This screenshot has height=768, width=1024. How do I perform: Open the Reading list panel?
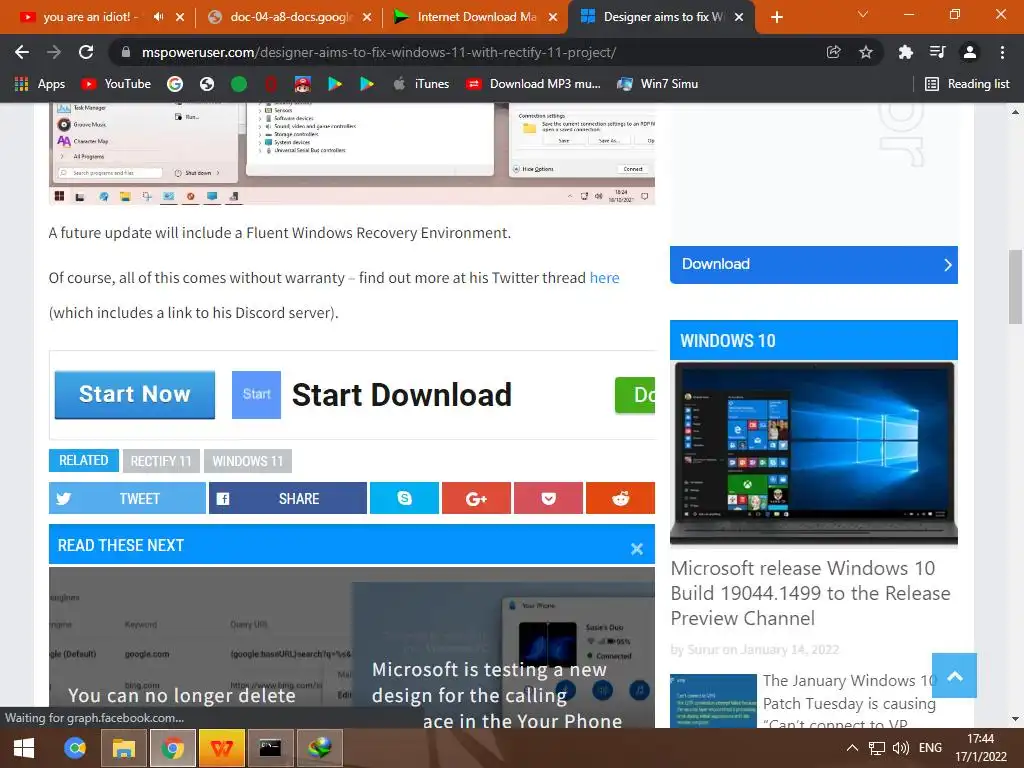coord(967,84)
